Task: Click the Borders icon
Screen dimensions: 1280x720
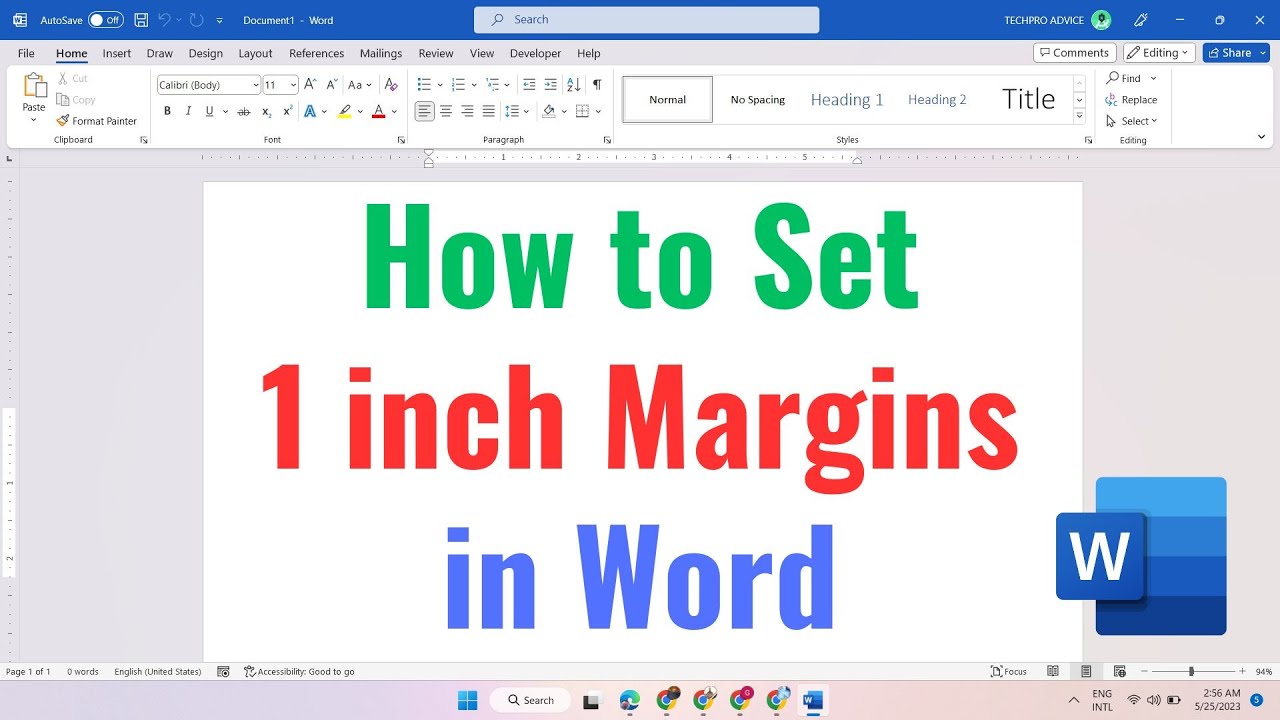Action: 583,111
